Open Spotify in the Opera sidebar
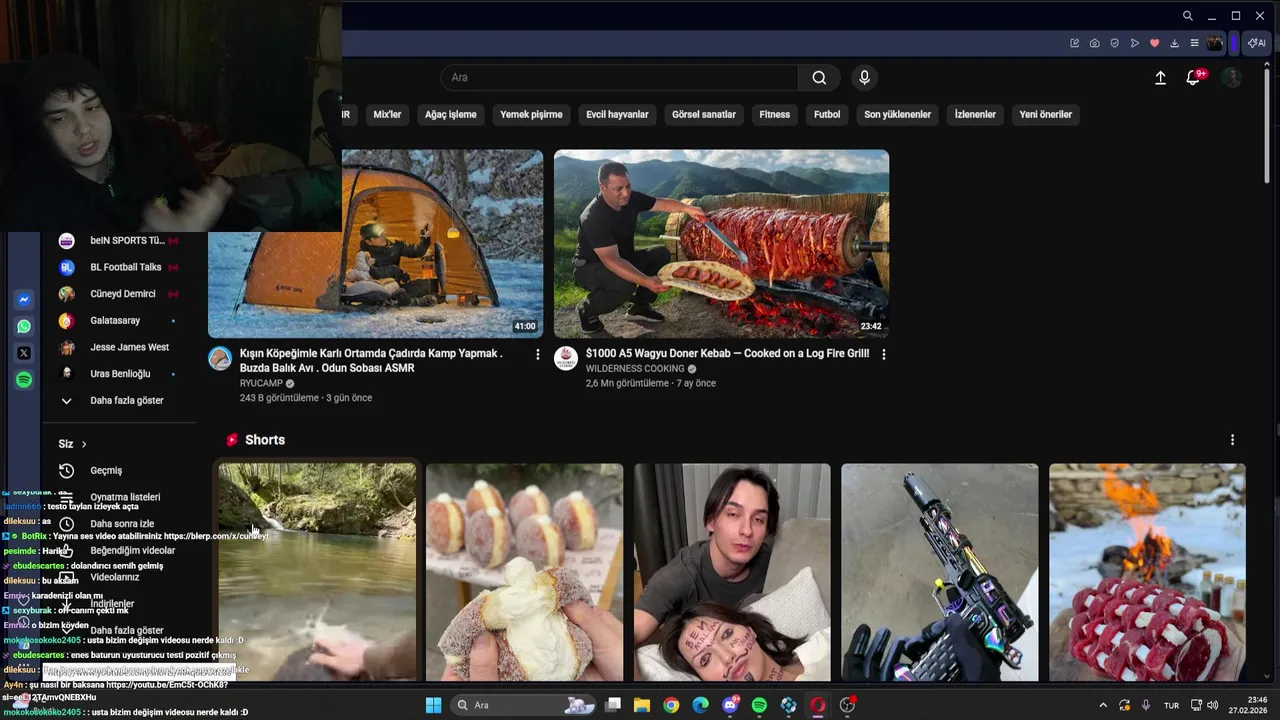 tap(24, 380)
